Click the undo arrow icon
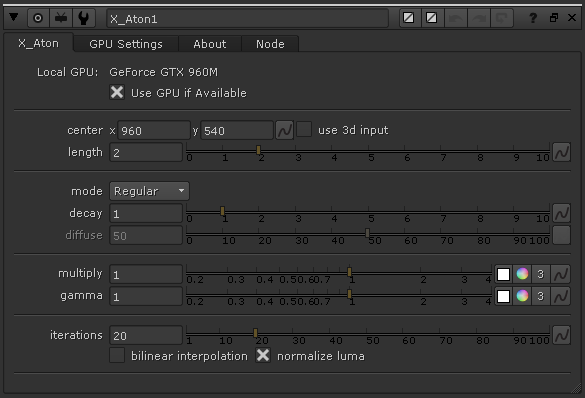Viewport: 585px width, 398px height. (x=455, y=18)
